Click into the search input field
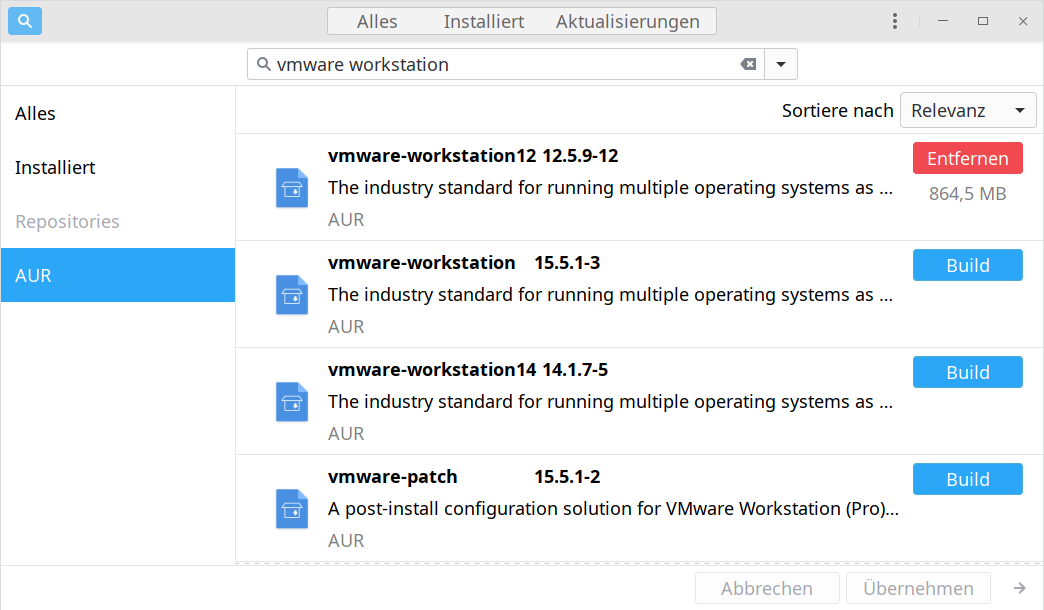Viewport: 1044px width, 610px height. [x=500, y=65]
